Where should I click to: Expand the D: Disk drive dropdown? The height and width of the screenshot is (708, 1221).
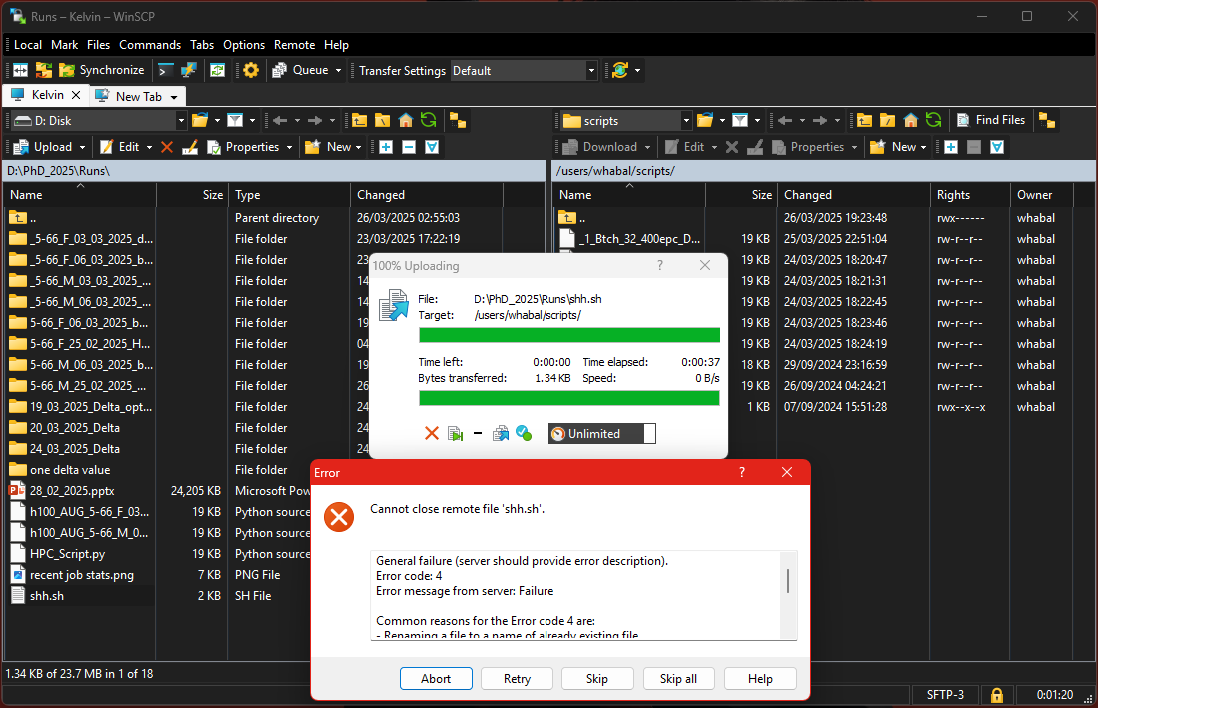181,121
